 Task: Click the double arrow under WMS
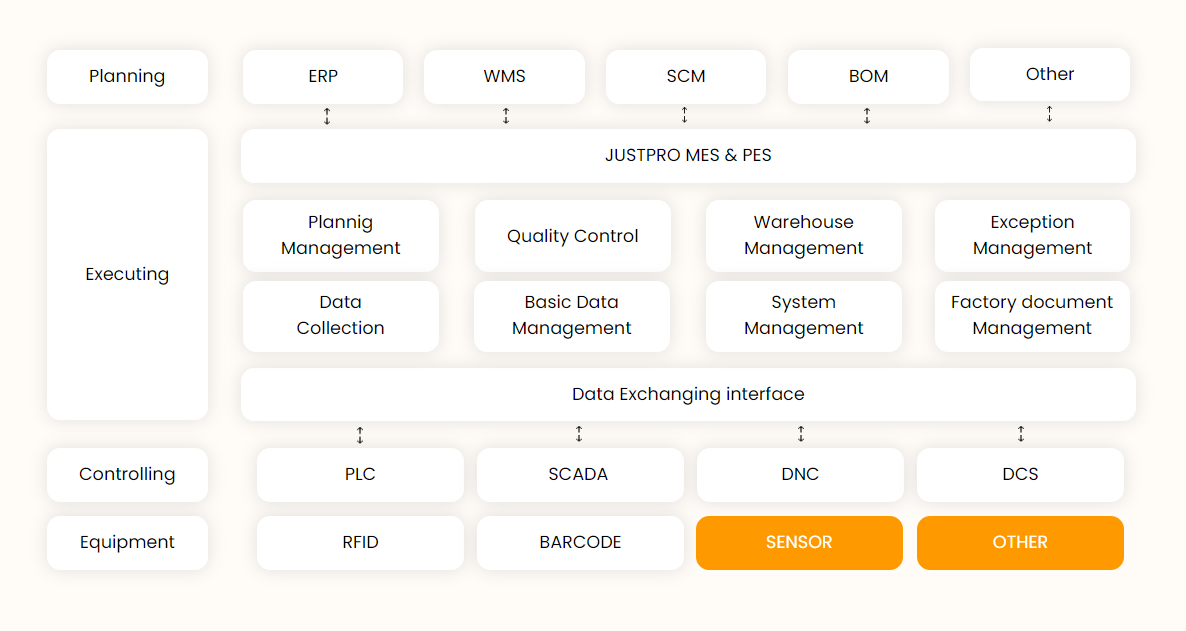click(506, 116)
